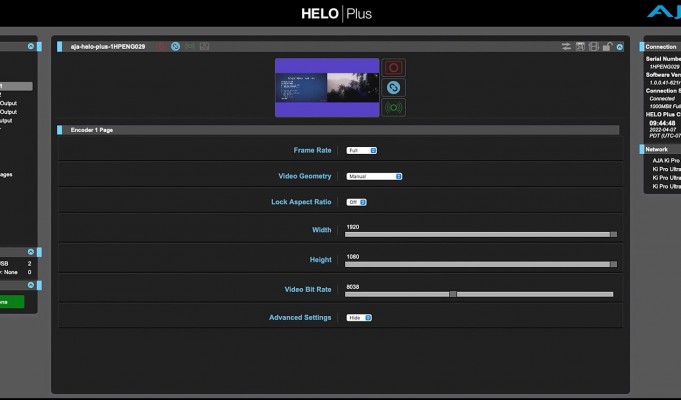Click the Network panel header
This screenshot has width=681, height=400.
[661, 149]
